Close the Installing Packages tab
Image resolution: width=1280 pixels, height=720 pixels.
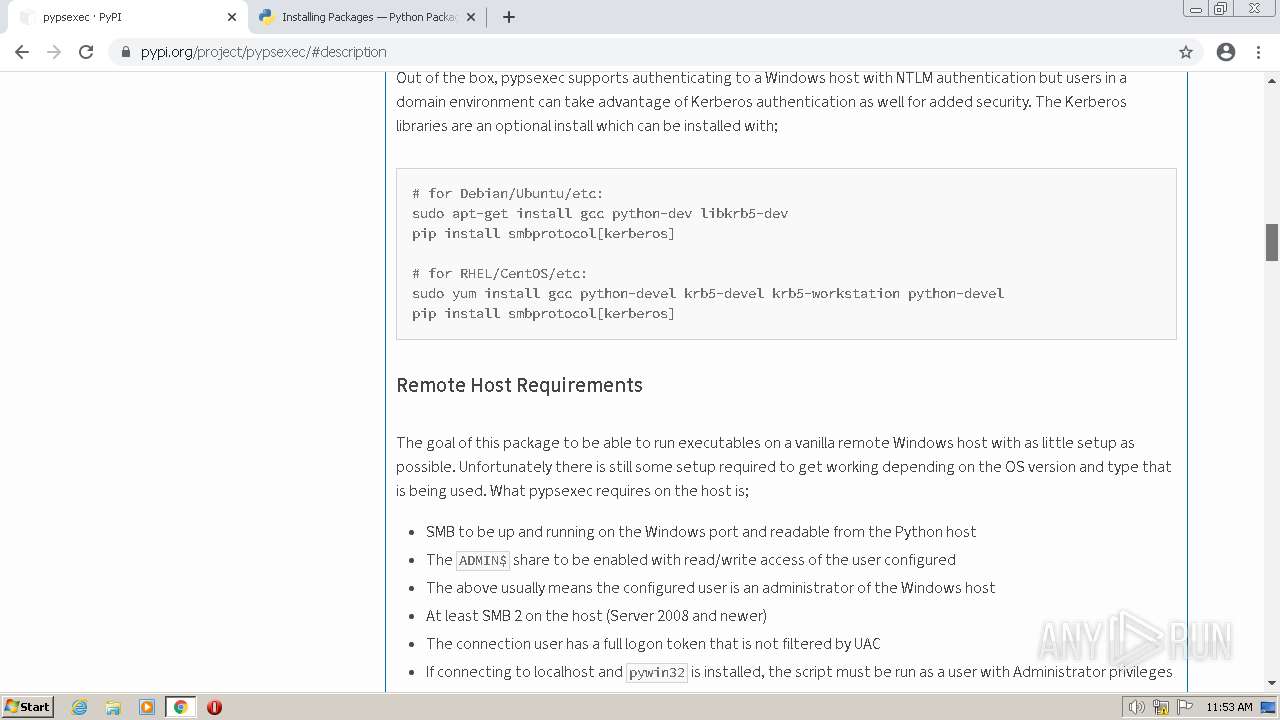click(x=471, y=17)
